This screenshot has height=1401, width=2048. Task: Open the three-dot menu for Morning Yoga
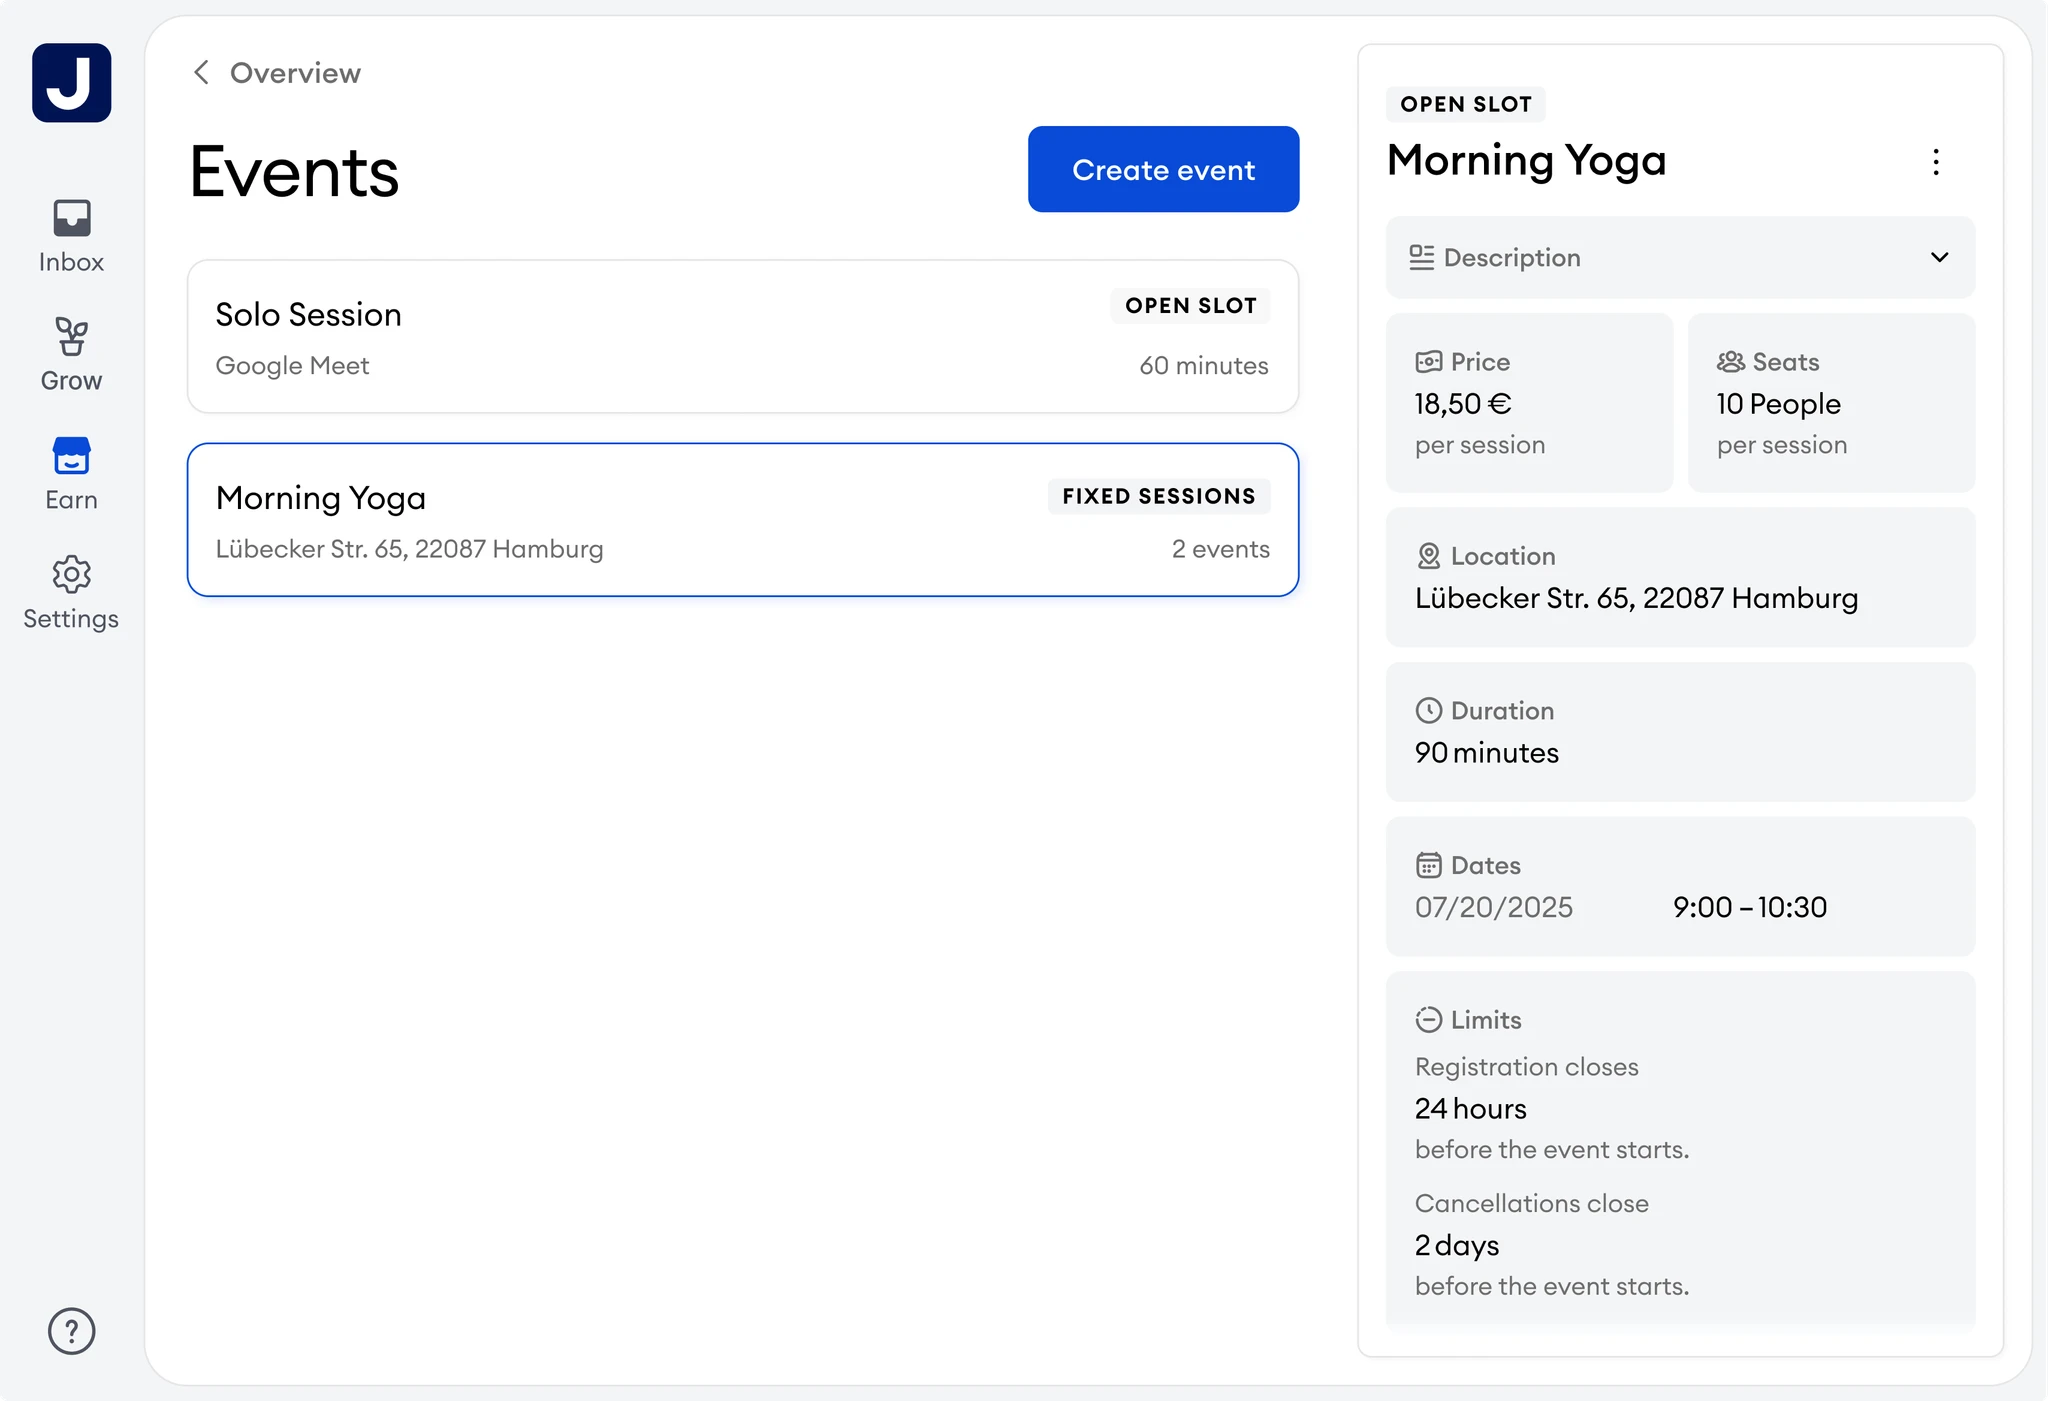(x=1936, y=162)
